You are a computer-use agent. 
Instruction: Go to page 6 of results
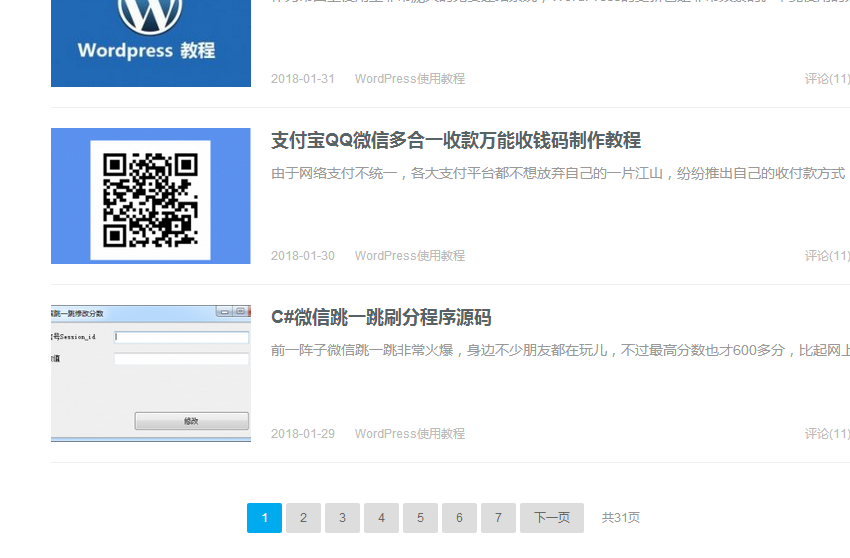[459, 518]
